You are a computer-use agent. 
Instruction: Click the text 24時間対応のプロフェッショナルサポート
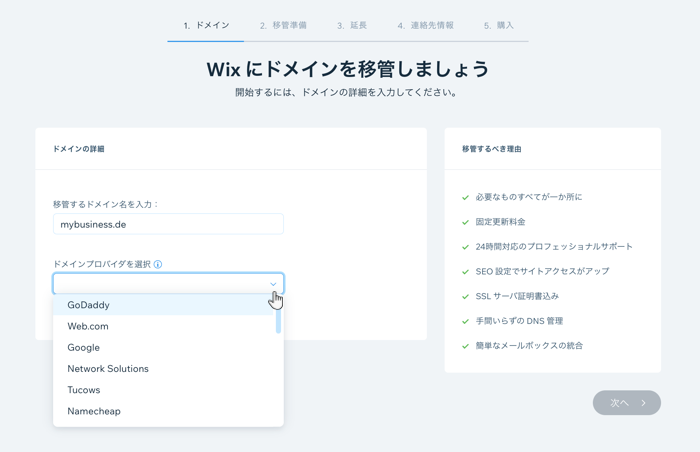click(x=554, y=247)
